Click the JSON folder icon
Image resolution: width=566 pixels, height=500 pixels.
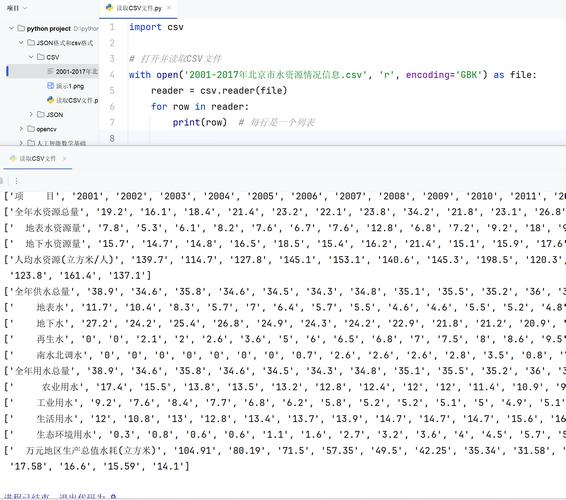pyautogui.click(x=41, y=114)
